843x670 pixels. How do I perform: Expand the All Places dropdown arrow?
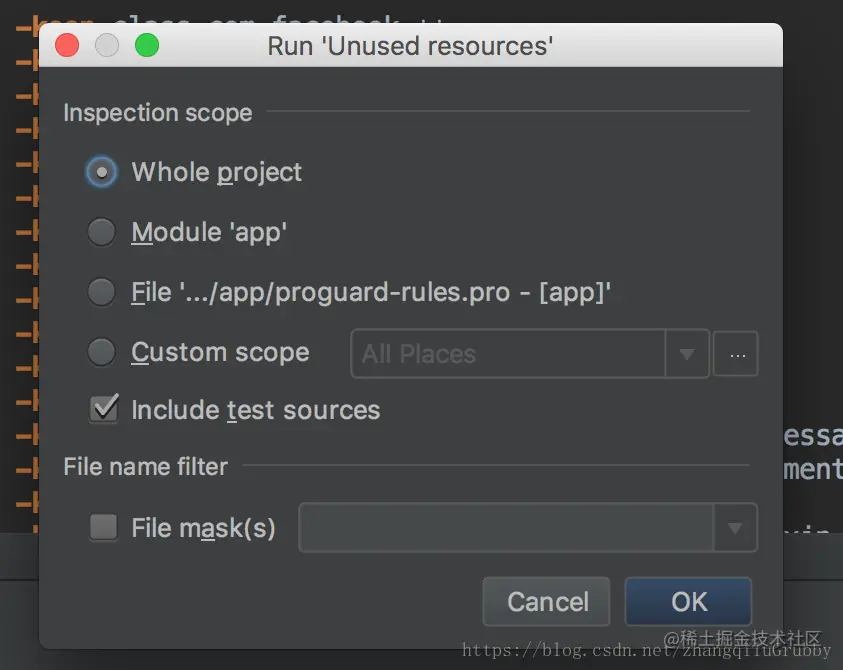pyautogui.click(x=688, y=354)
